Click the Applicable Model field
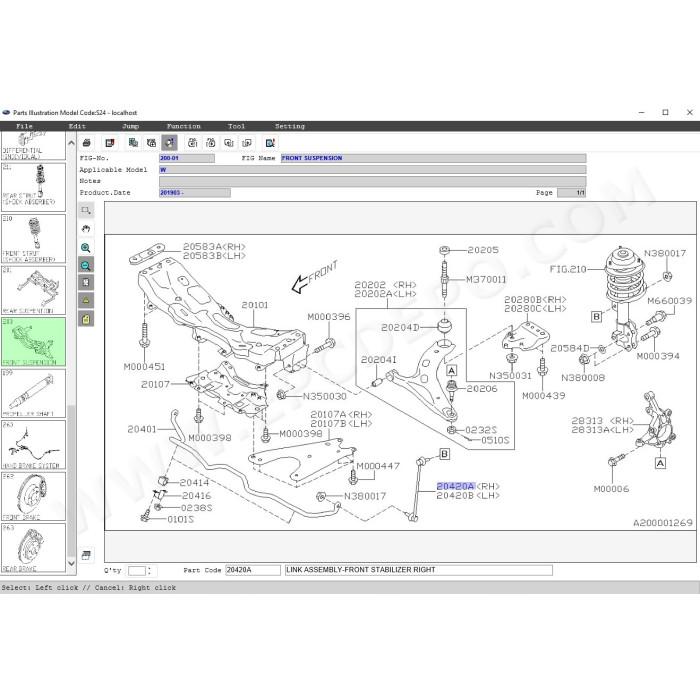700x700 pixels. coord(372,170)
